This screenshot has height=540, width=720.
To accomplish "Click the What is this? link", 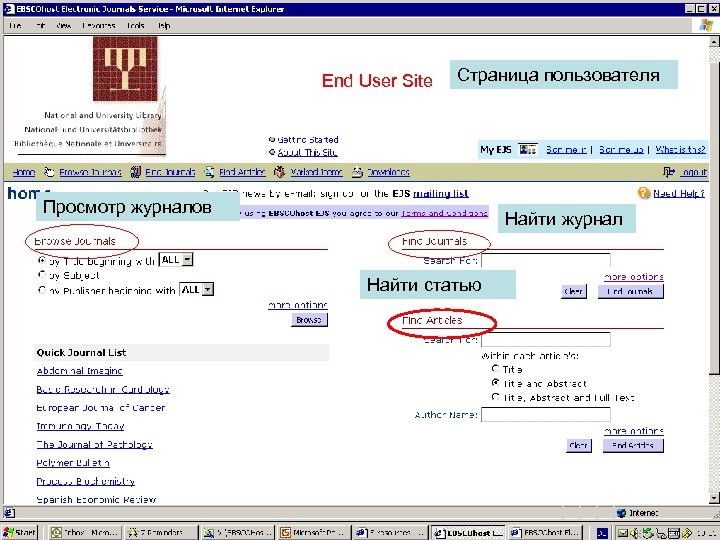I will pos(680,149).
